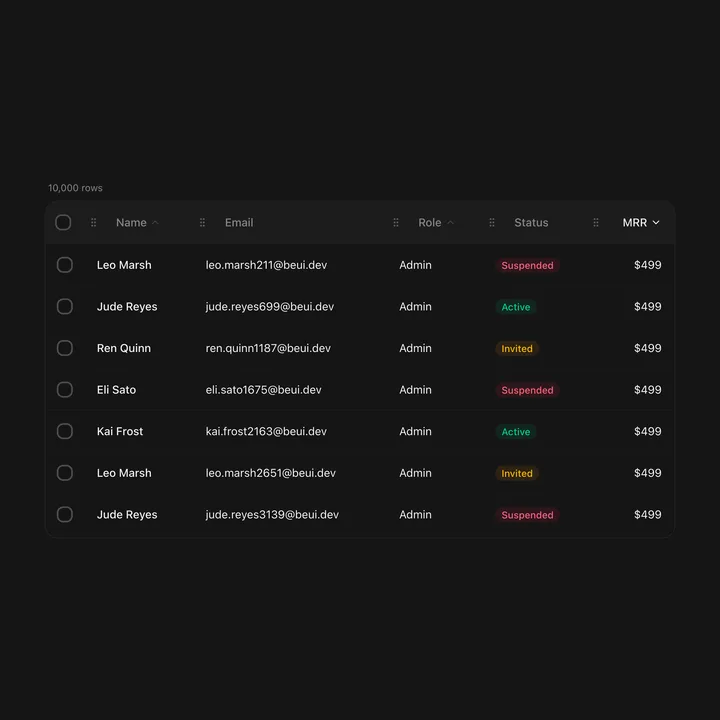Click the Suspended badge for leo.marsh211
The image size is (720, 720).
527,265
